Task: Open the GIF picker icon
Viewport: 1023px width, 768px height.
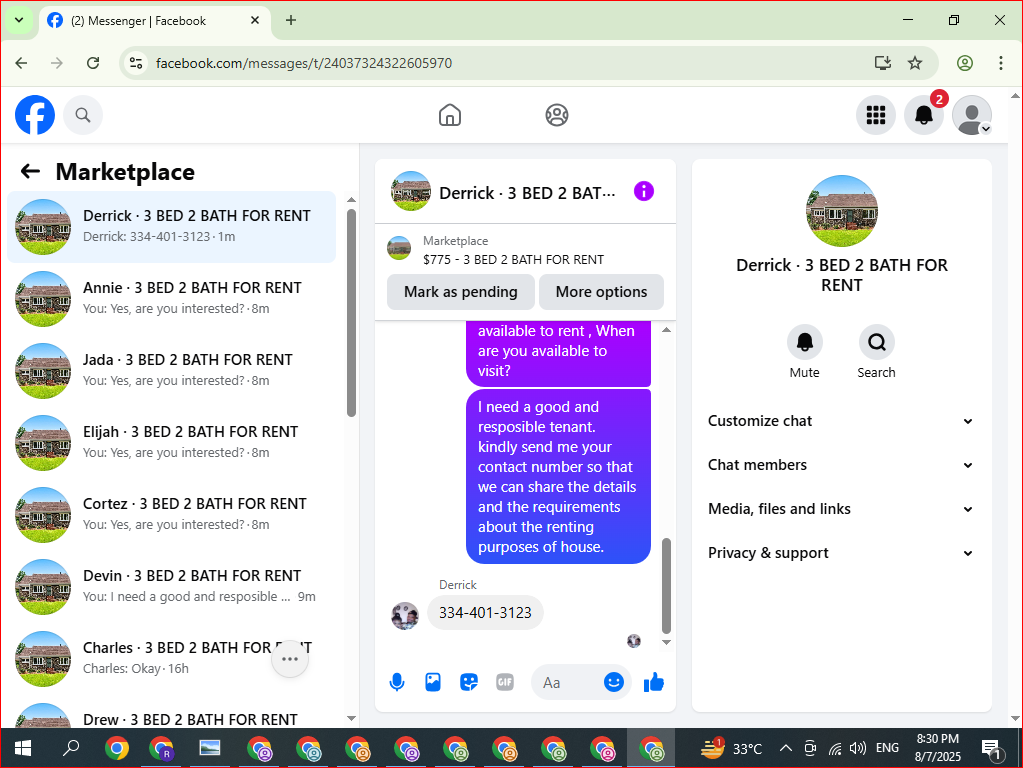Action: pyautogui.click(x=504, y=683)
